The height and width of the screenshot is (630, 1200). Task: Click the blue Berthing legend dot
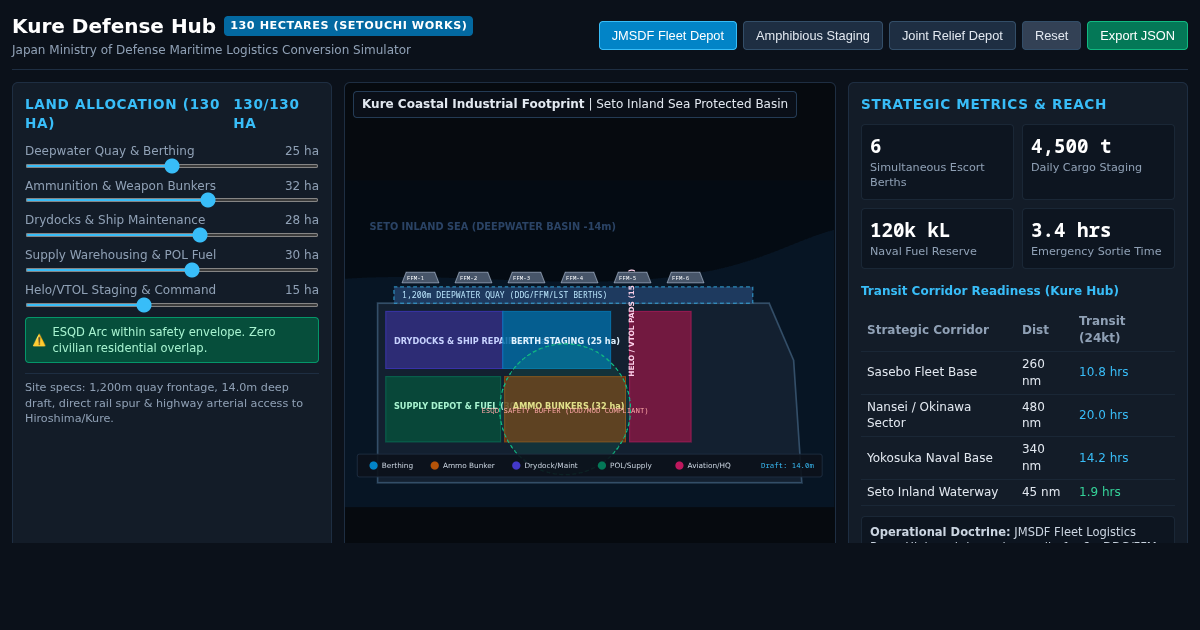(374, 465)
